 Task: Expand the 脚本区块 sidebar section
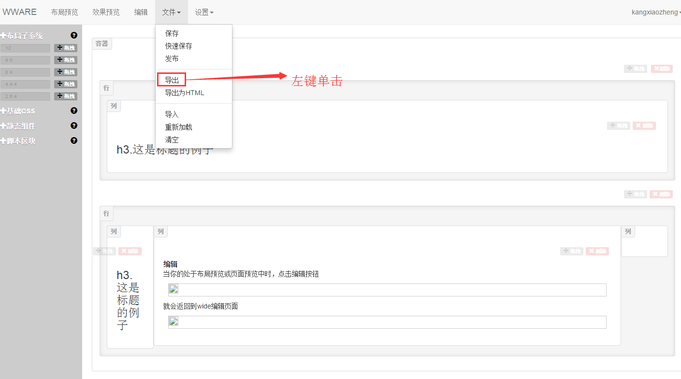18,141
